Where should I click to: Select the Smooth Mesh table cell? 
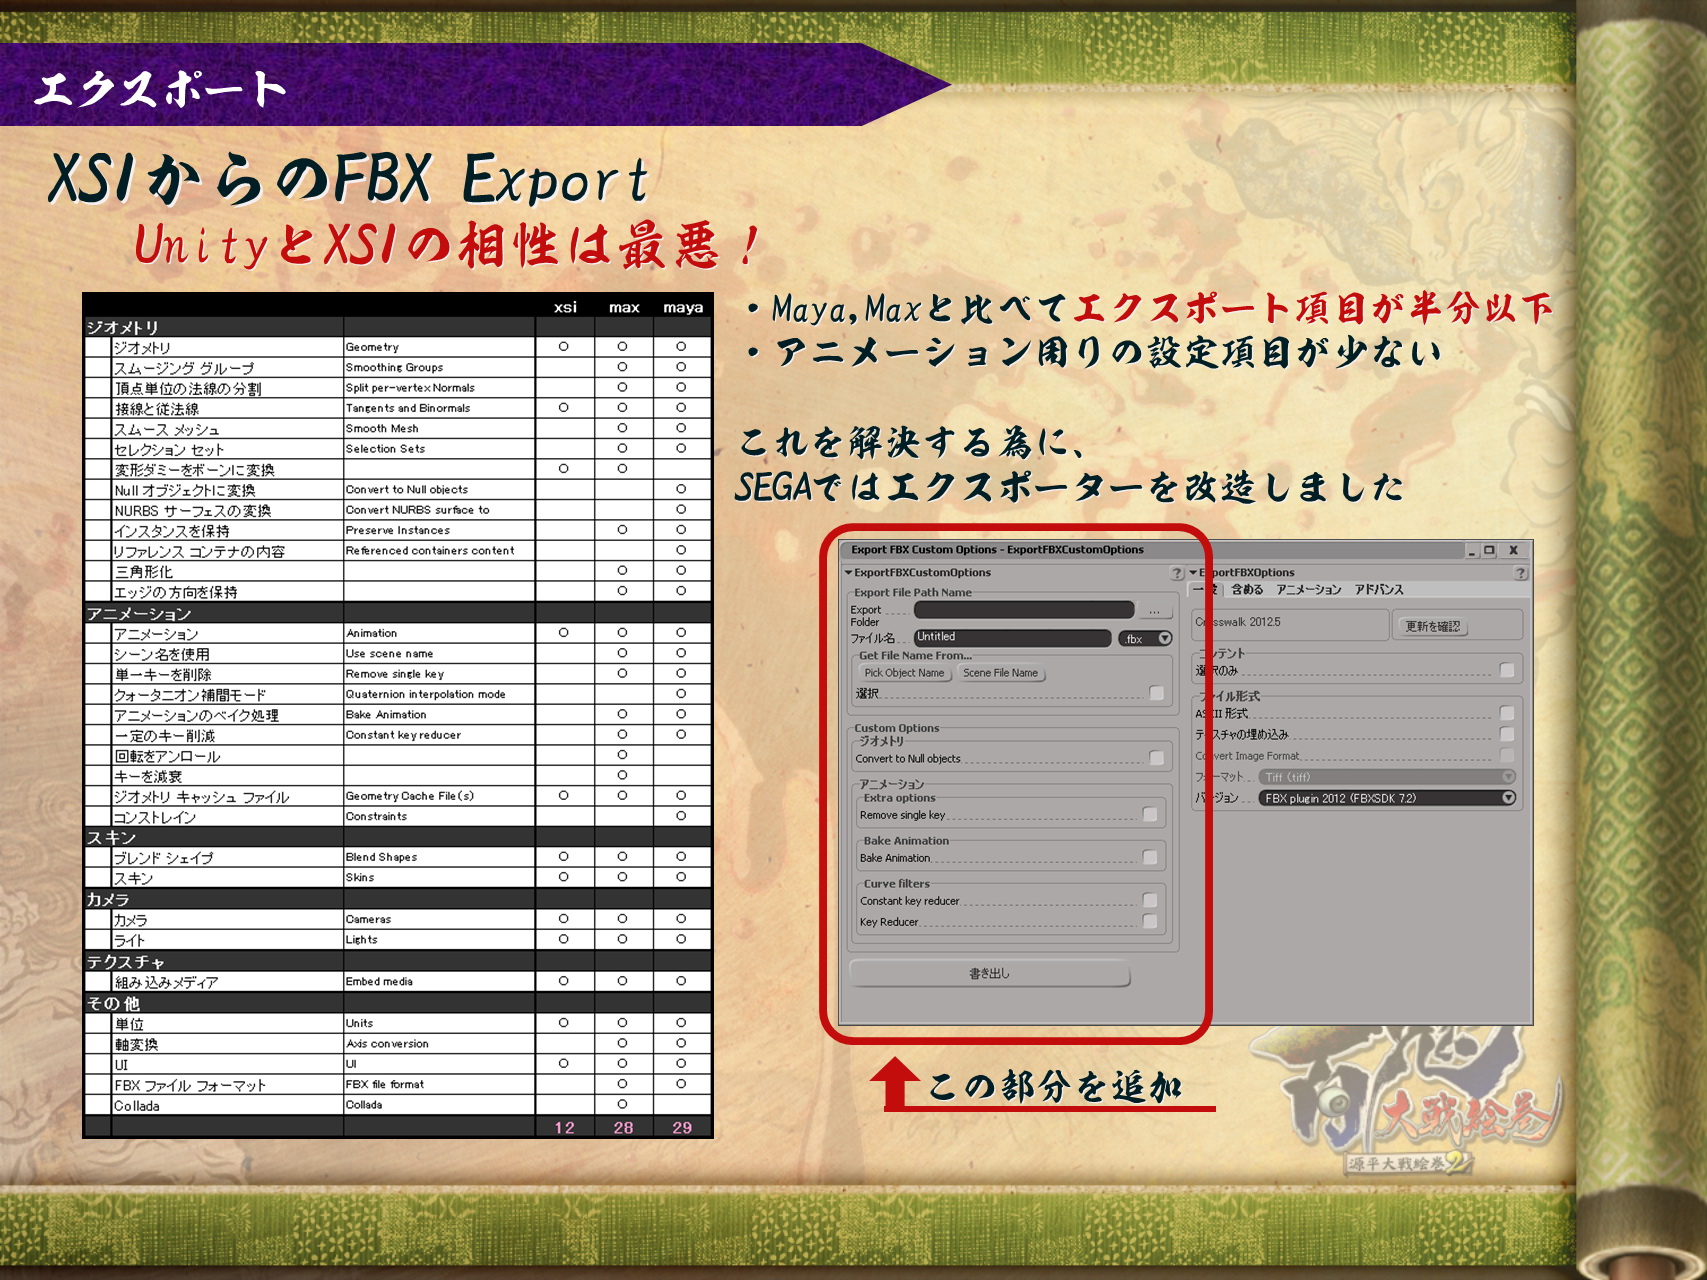coord(439,428)
